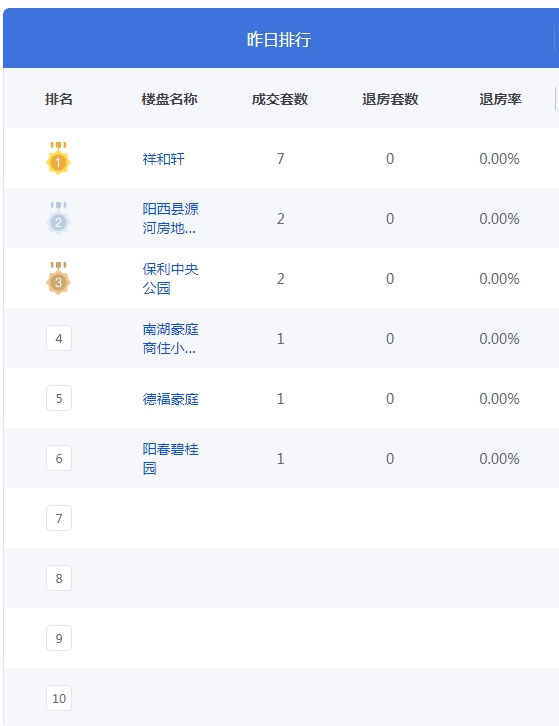Viewport: 559px width, 726px height.
Task: Click 成交套数 value 2 for 保利中央公园
Action: pos(281,279)
